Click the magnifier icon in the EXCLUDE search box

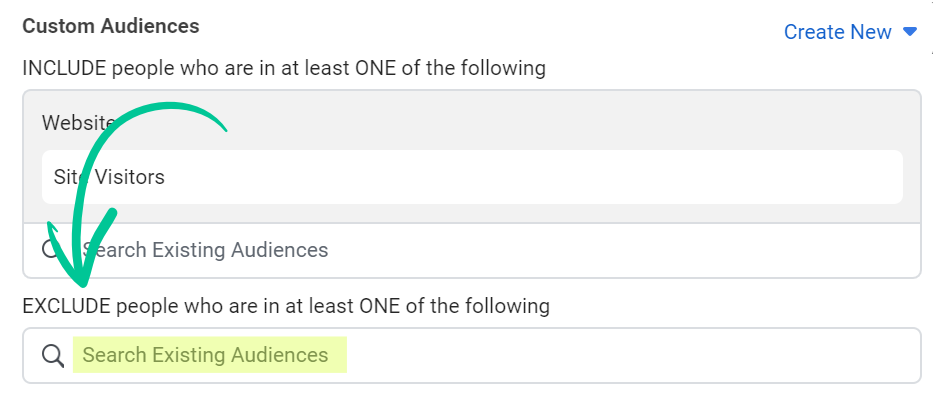[53, 356]
